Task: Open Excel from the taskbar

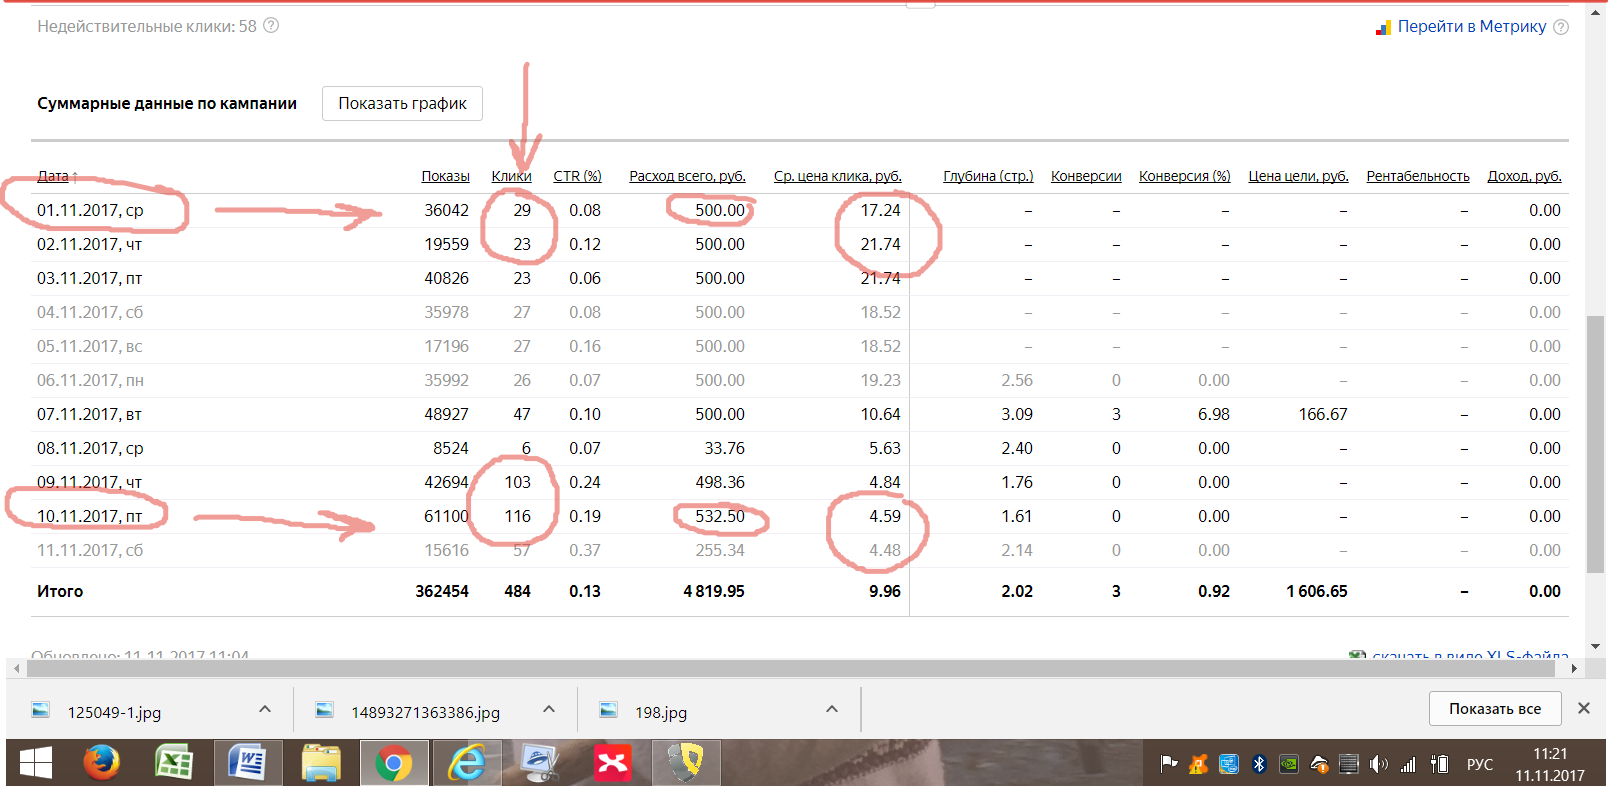Action: 174,764
